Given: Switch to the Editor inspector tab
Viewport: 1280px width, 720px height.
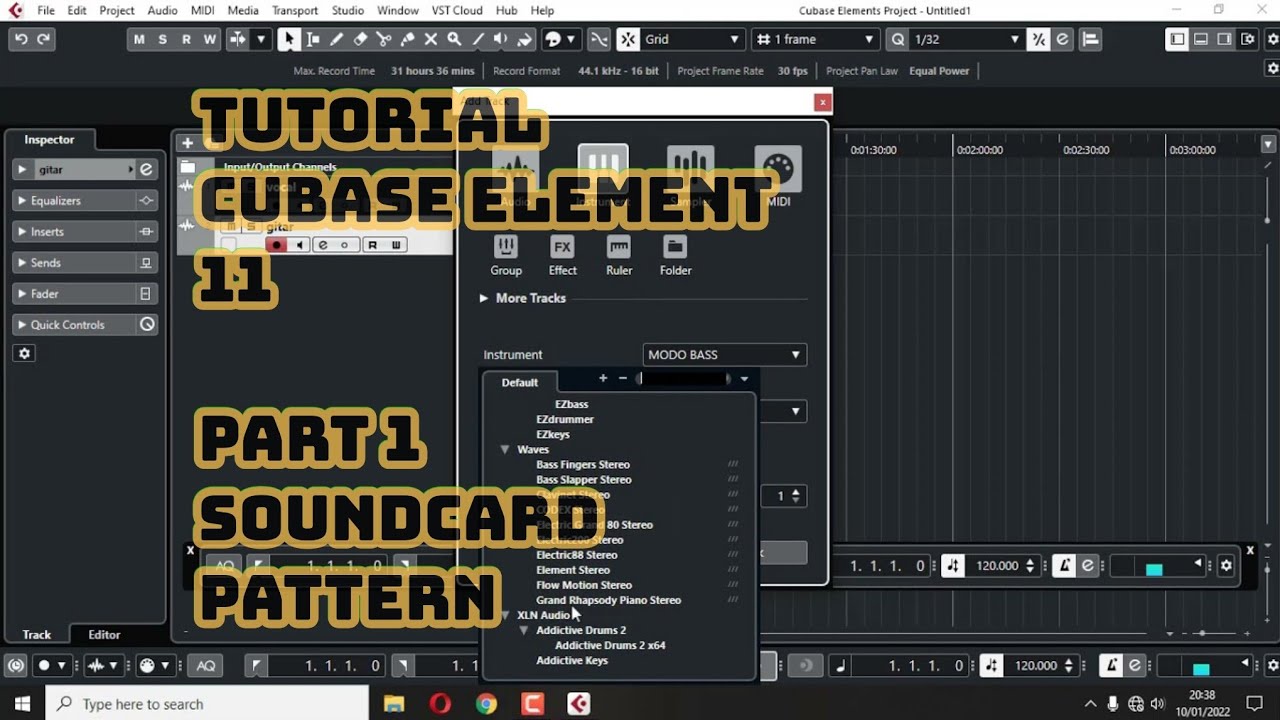Looking at the screenshot, I should [x=104, y=635].
